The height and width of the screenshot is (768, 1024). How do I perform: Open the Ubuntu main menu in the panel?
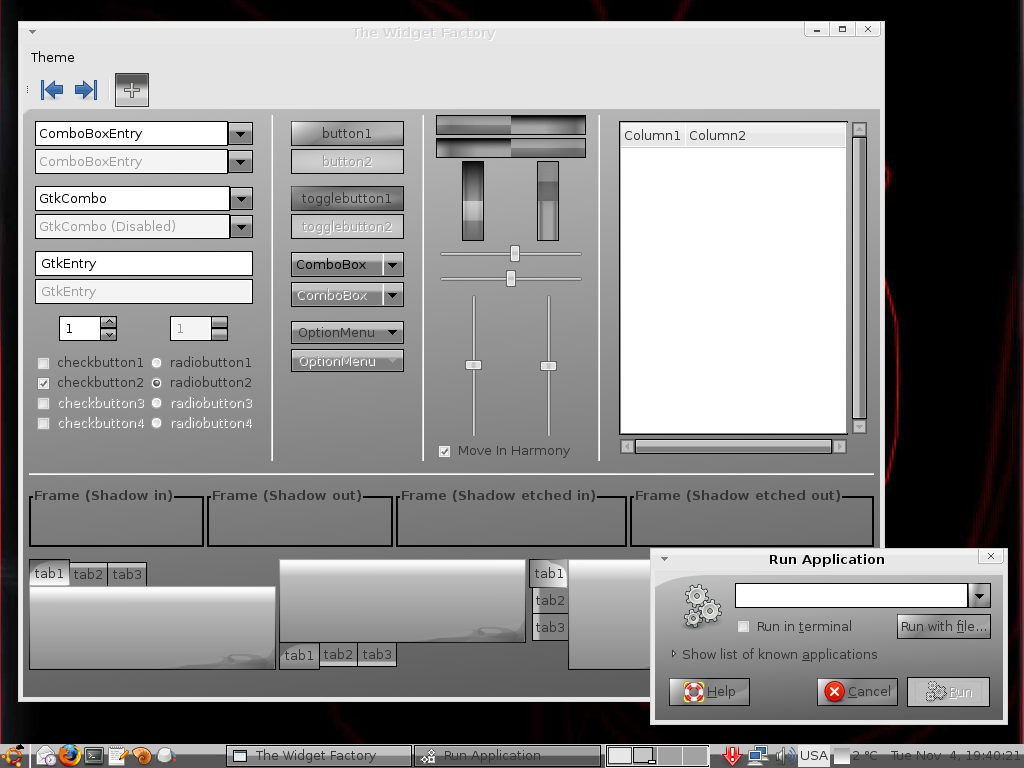[13, 756]
